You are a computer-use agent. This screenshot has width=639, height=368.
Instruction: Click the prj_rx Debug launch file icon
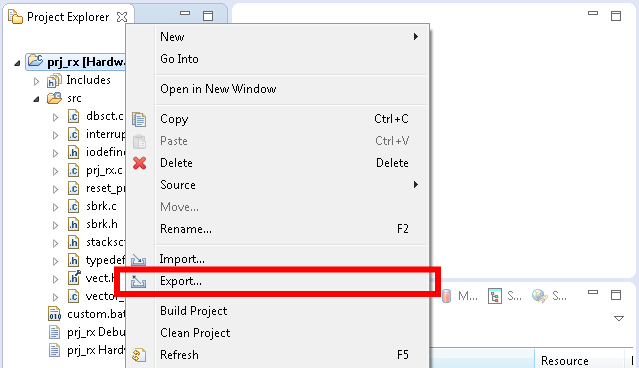(x=54, y=332)
